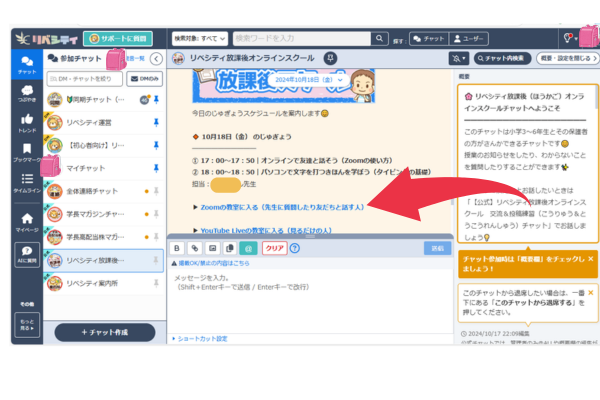
Task: Pin the リベシティ放課後… chat in list
Action: point(156,261)
